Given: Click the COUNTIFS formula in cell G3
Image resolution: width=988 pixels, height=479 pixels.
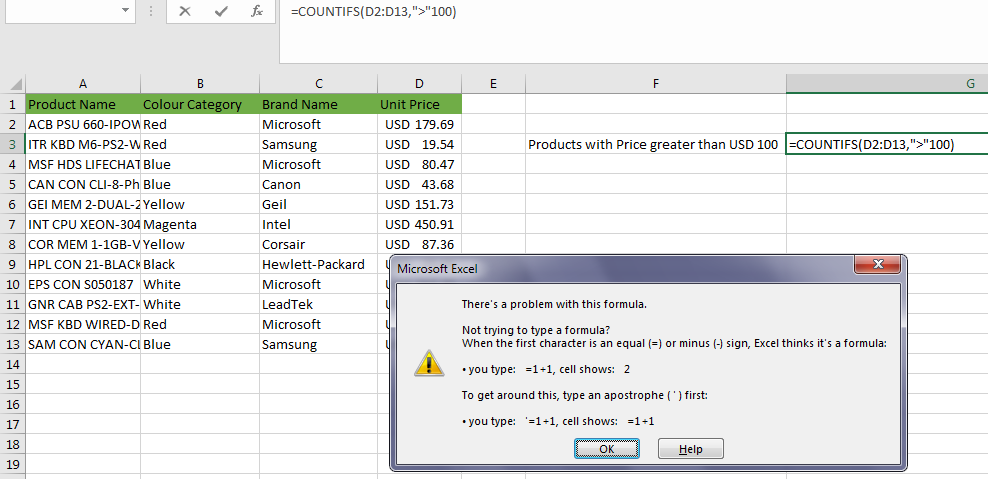Looking at the screenshot, I should (x=887, y=144).
